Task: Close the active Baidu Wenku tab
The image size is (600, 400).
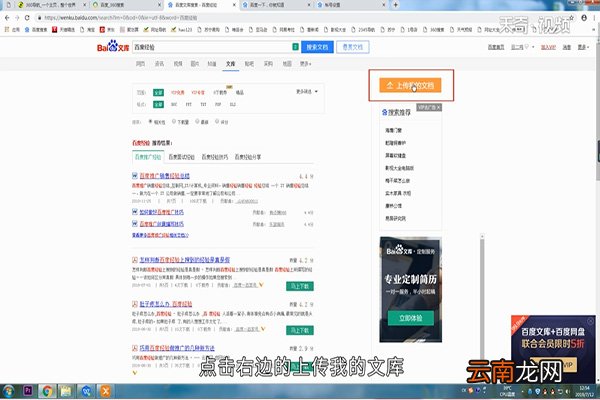Action: click(234, 5)
